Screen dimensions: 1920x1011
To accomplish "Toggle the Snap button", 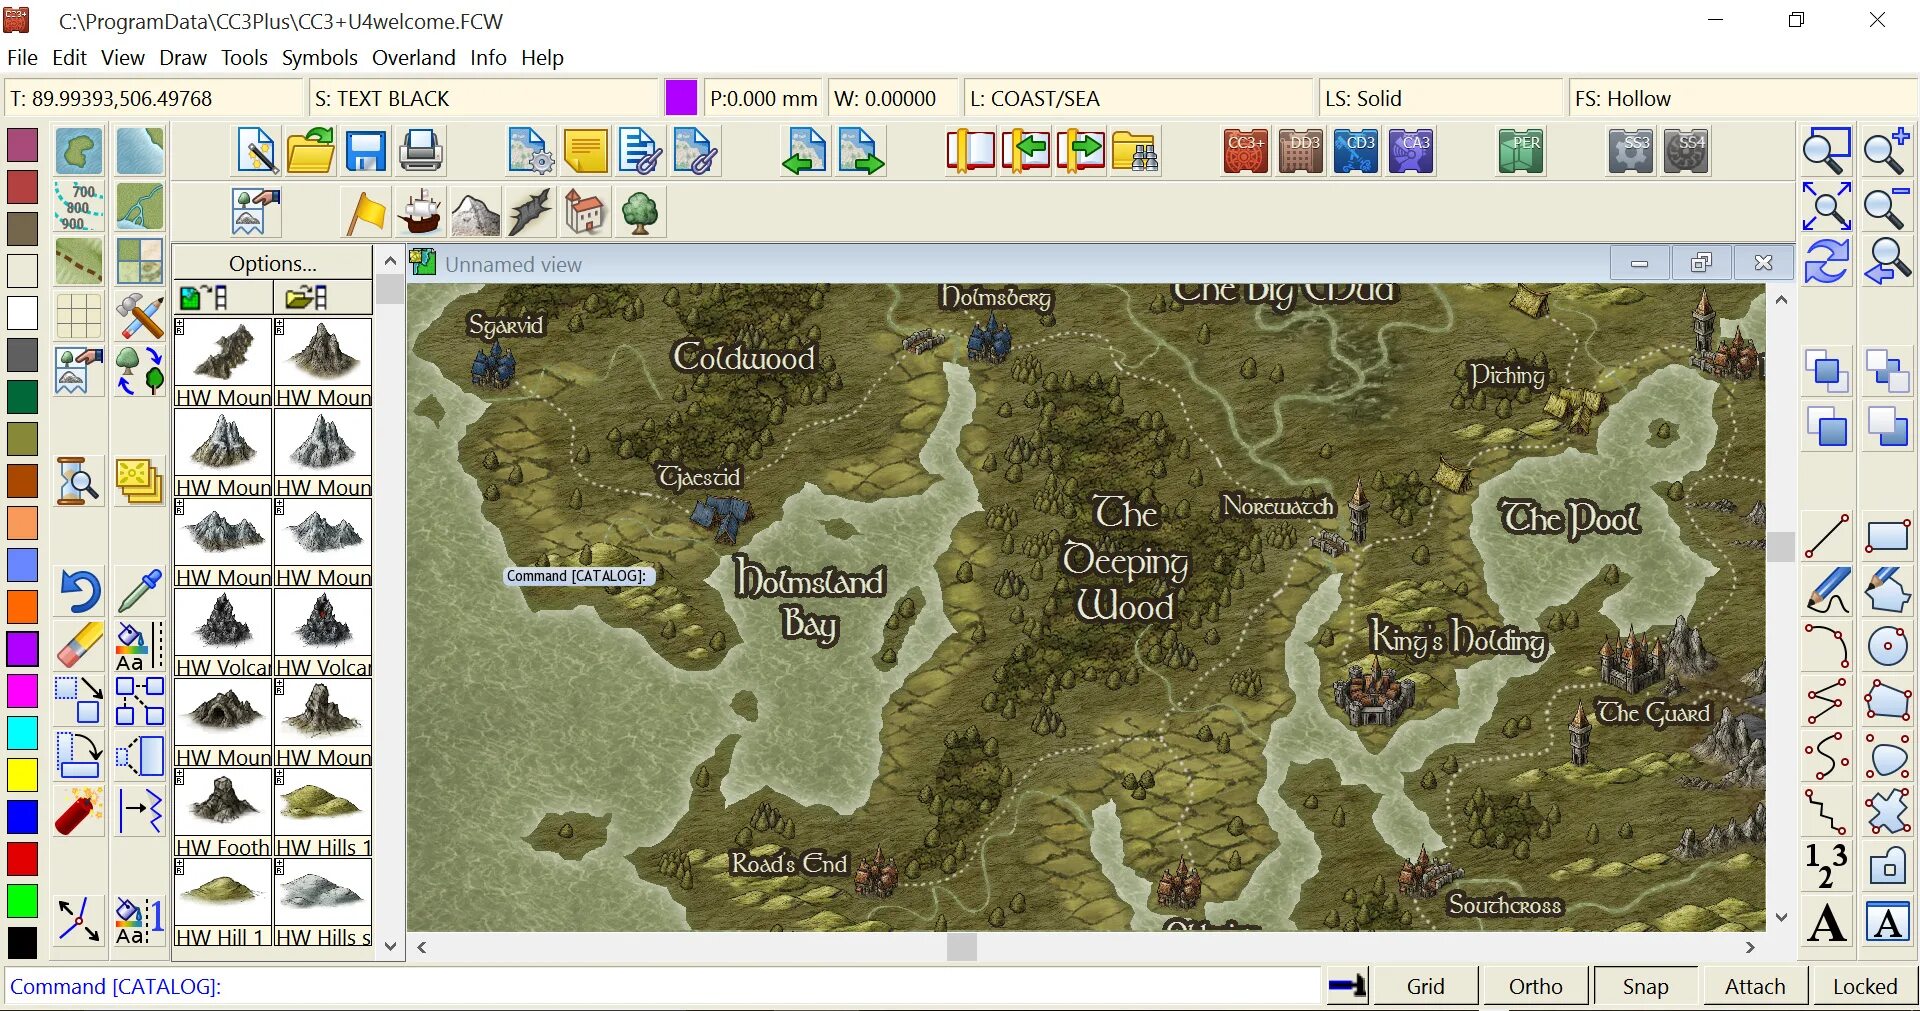I will pyautogui.click(x=1645, y=987).
